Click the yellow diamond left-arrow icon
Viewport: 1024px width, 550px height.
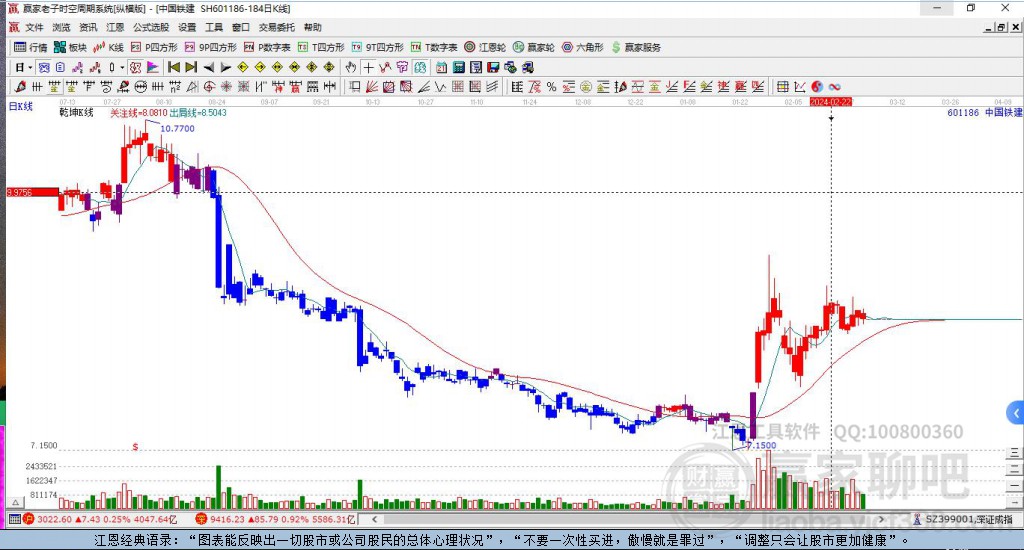click(243, 67)
